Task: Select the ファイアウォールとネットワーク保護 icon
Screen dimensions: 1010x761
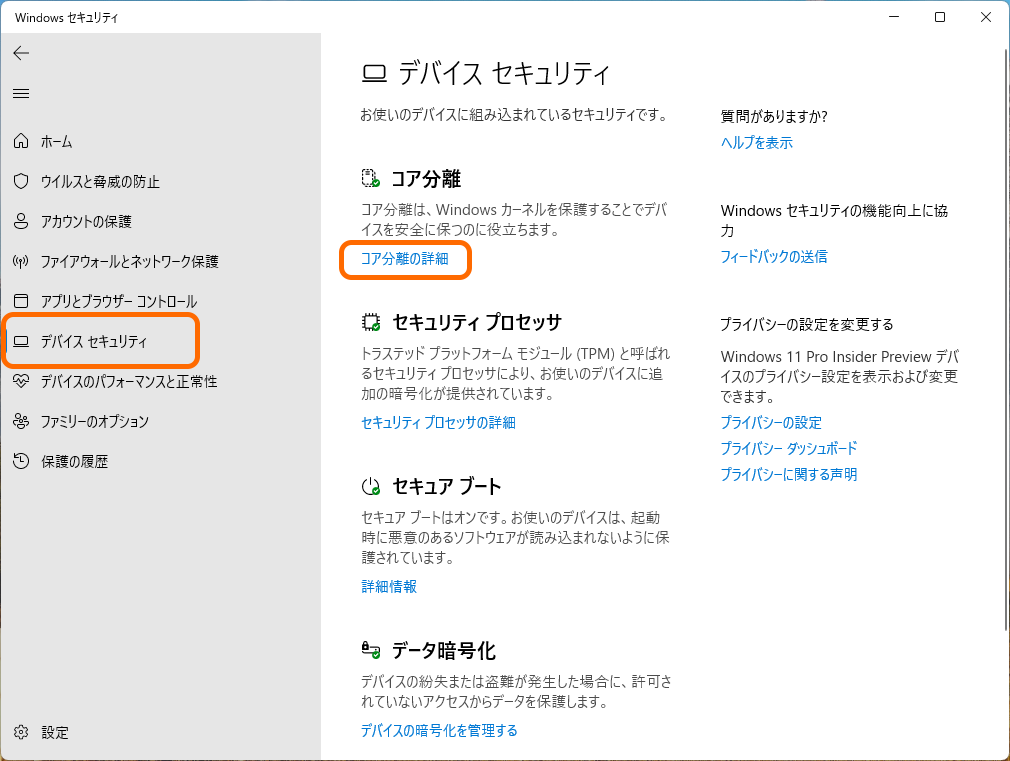Action: [x=20, y=261]
